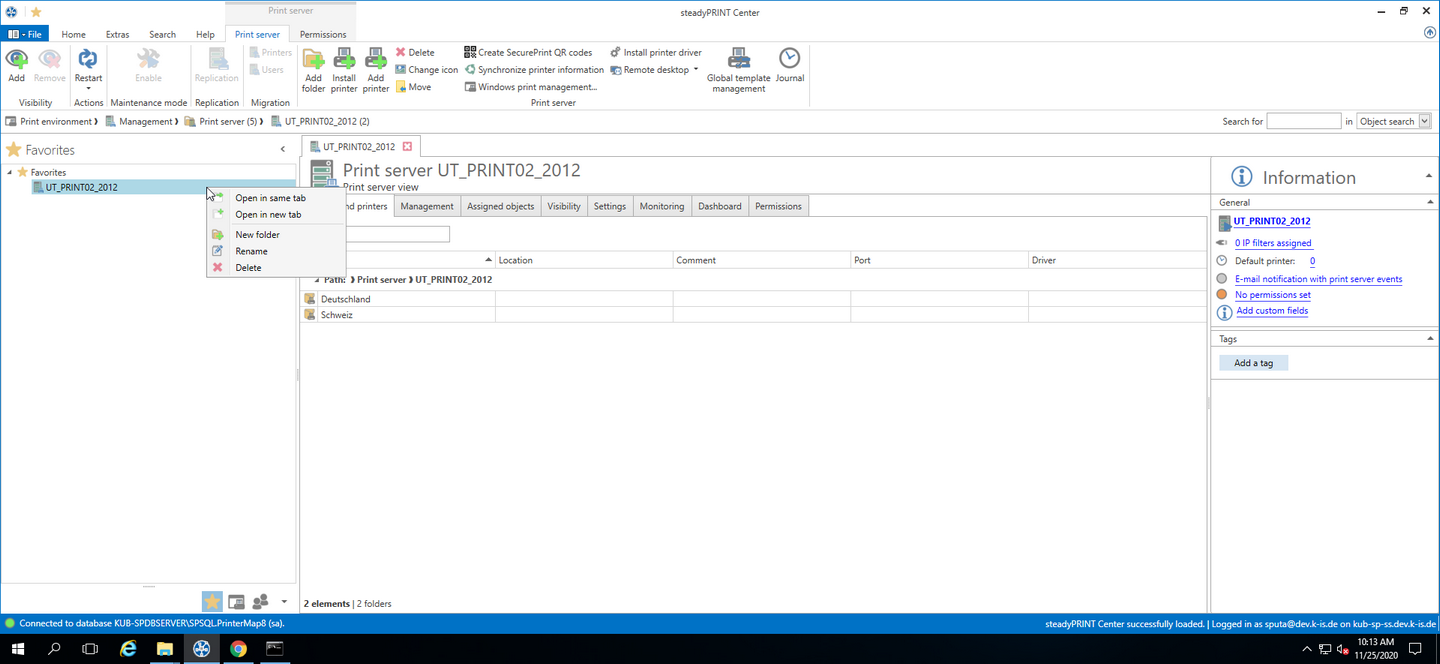1440x664 pixels.
Task: Open Internet Explorer from the taskbar
Action: (127, 649)
